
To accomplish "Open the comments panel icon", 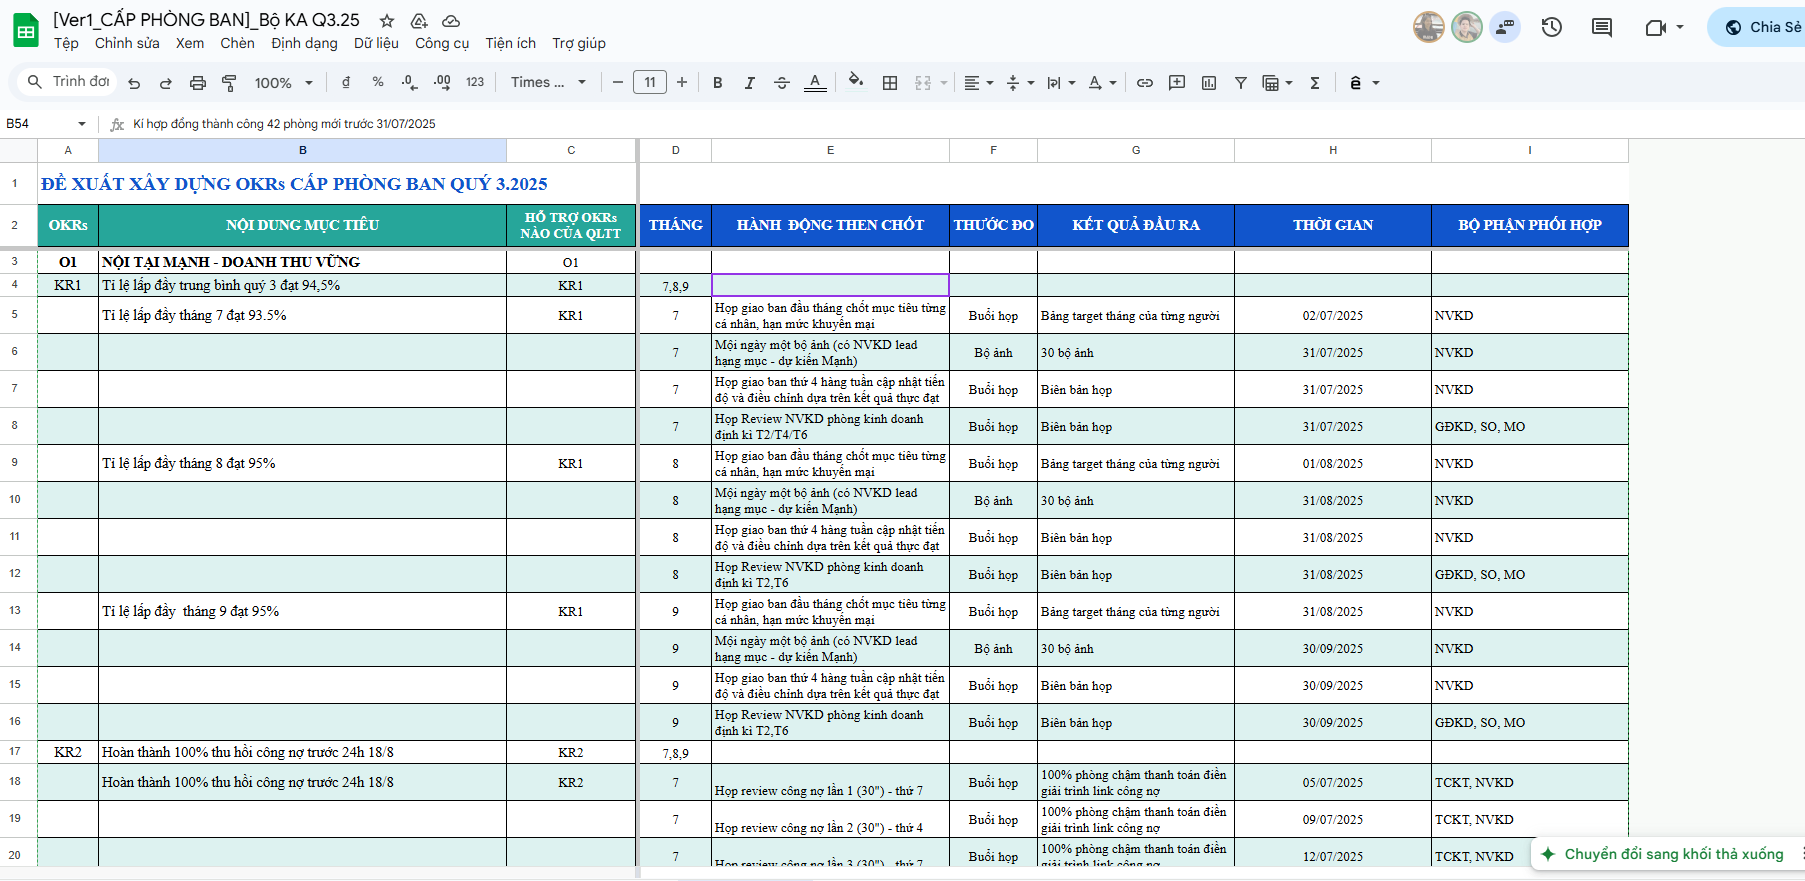I will click(1602, 27).
